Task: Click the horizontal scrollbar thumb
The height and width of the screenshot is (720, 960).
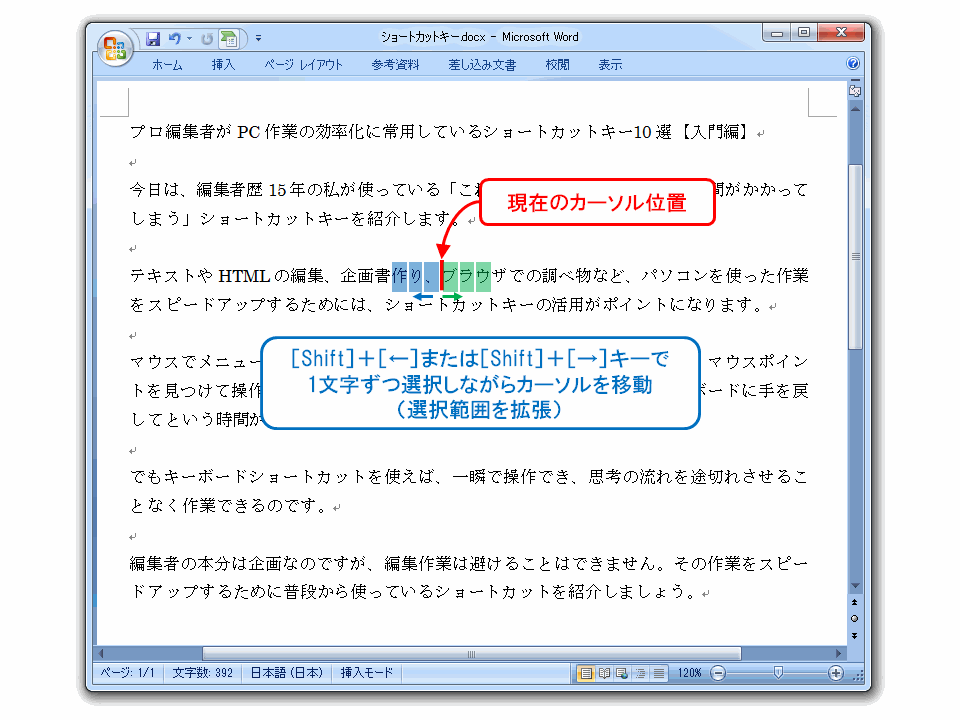Action: tap(471, 653)
